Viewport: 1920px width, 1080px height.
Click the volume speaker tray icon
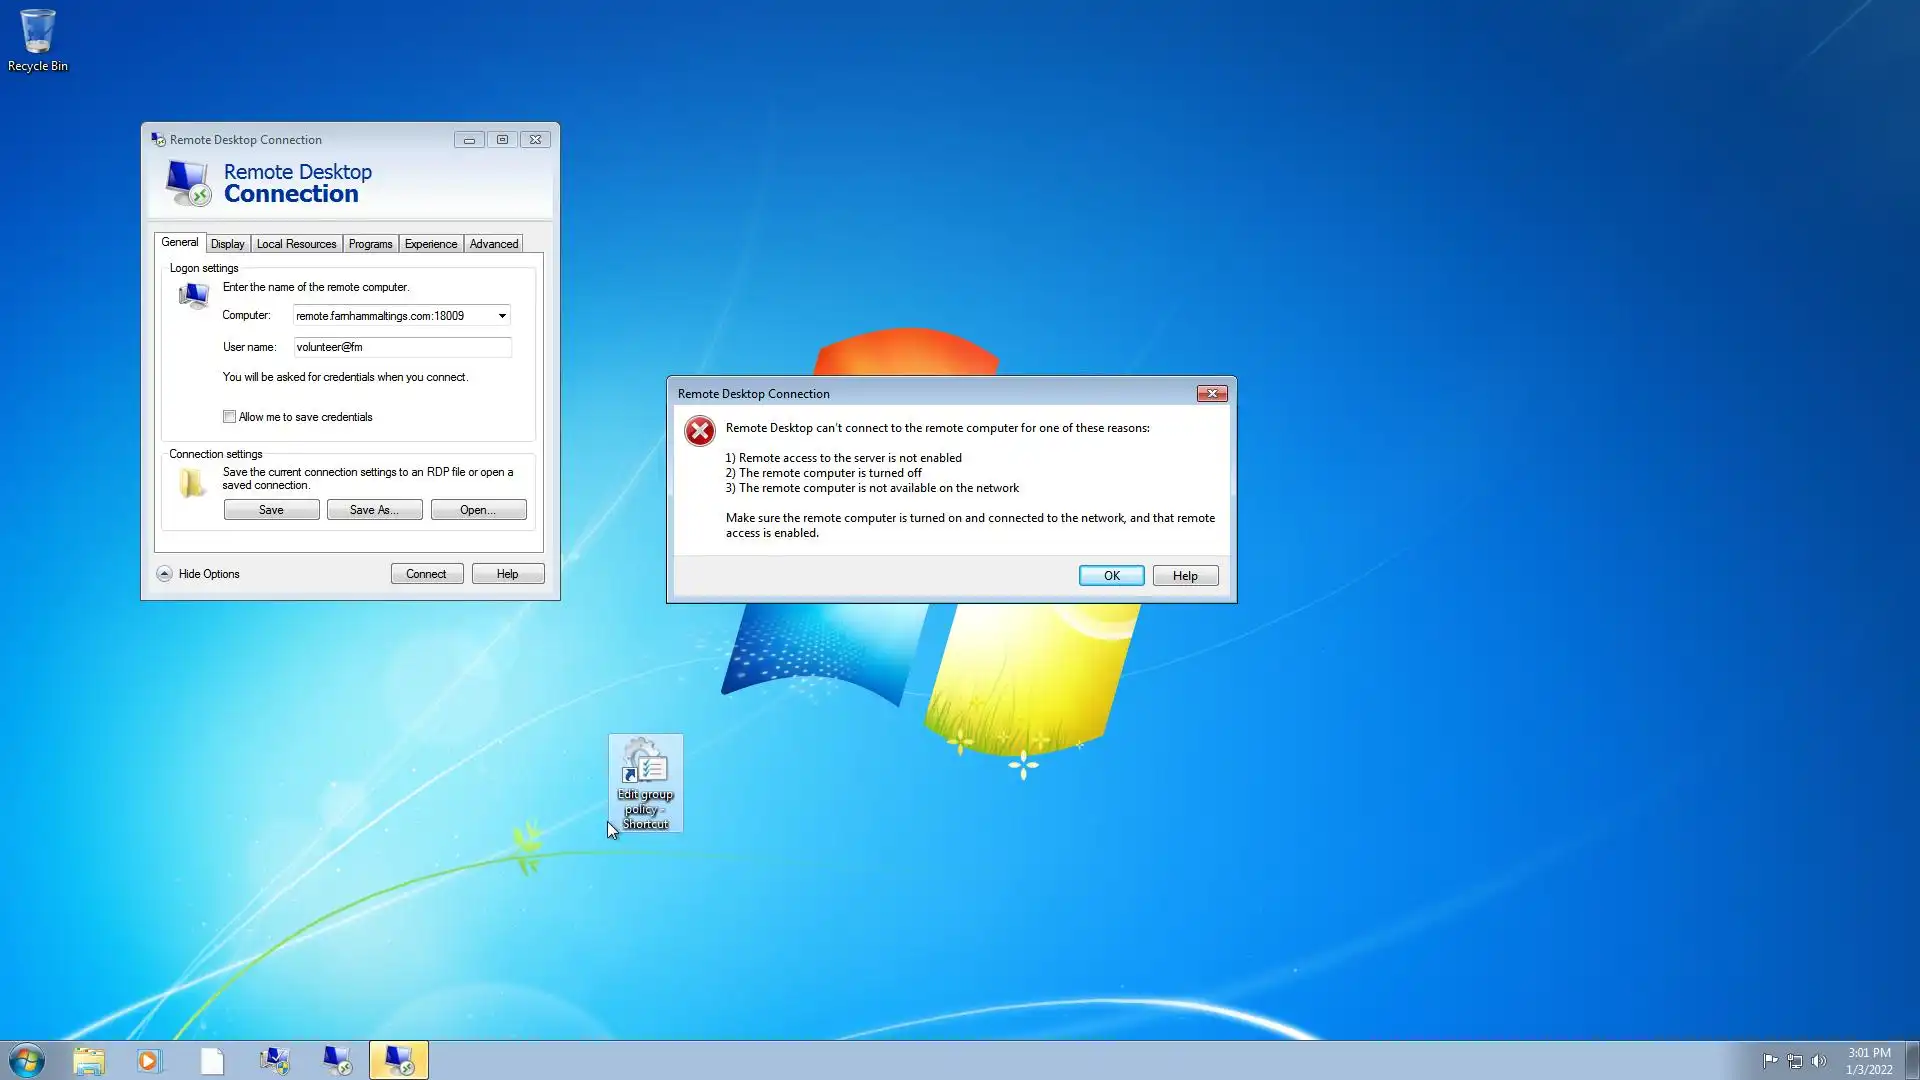(1819, 1061)
